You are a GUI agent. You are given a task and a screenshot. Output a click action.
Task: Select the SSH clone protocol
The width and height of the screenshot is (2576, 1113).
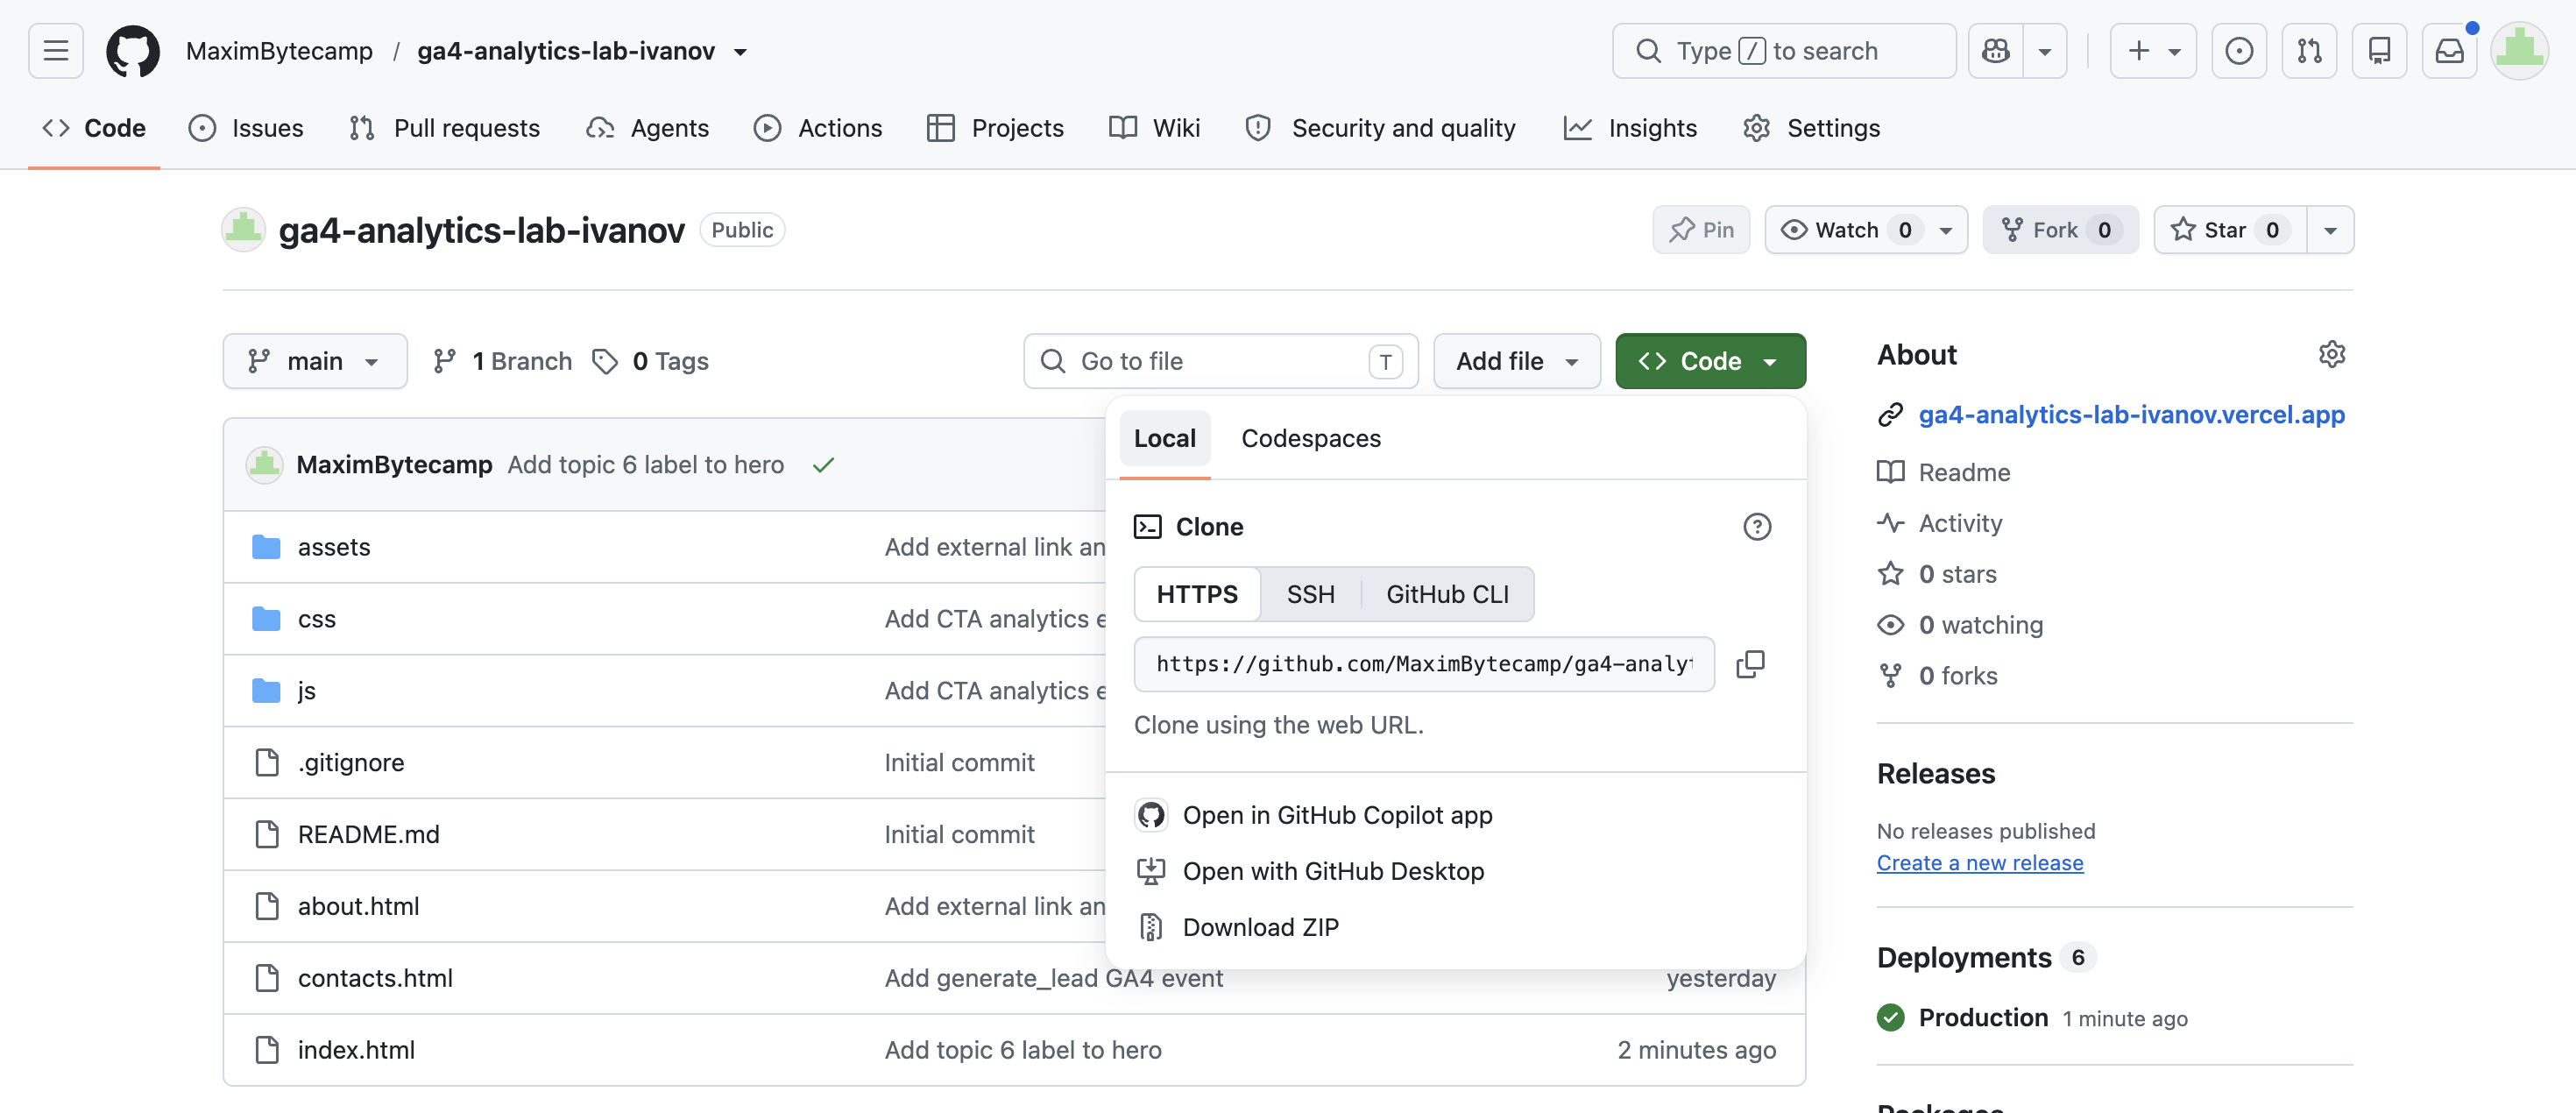(x=1310, y=594)
